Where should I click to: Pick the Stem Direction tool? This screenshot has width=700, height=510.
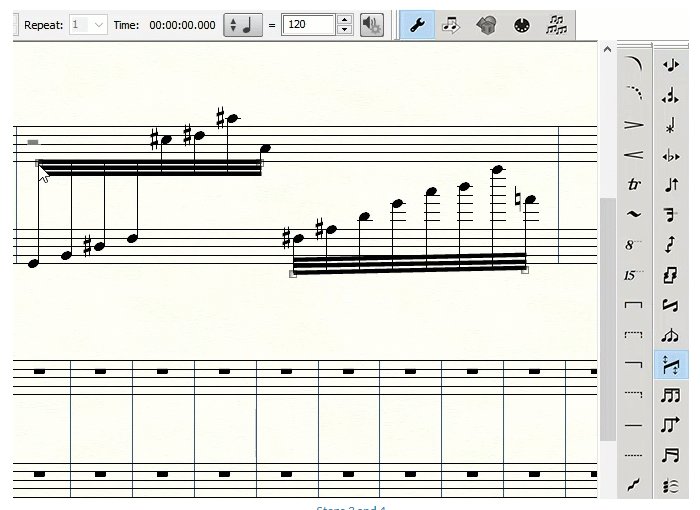(x=671, y=245)
